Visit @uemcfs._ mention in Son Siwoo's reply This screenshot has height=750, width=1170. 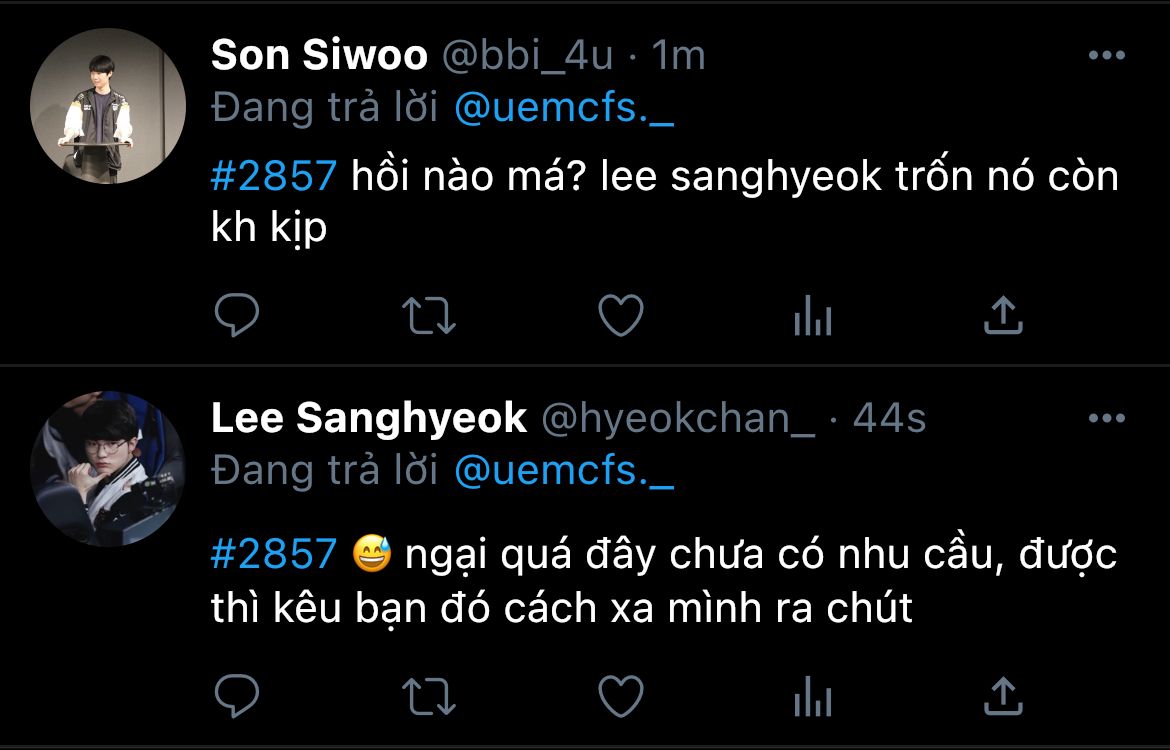(x=564, y=108)
